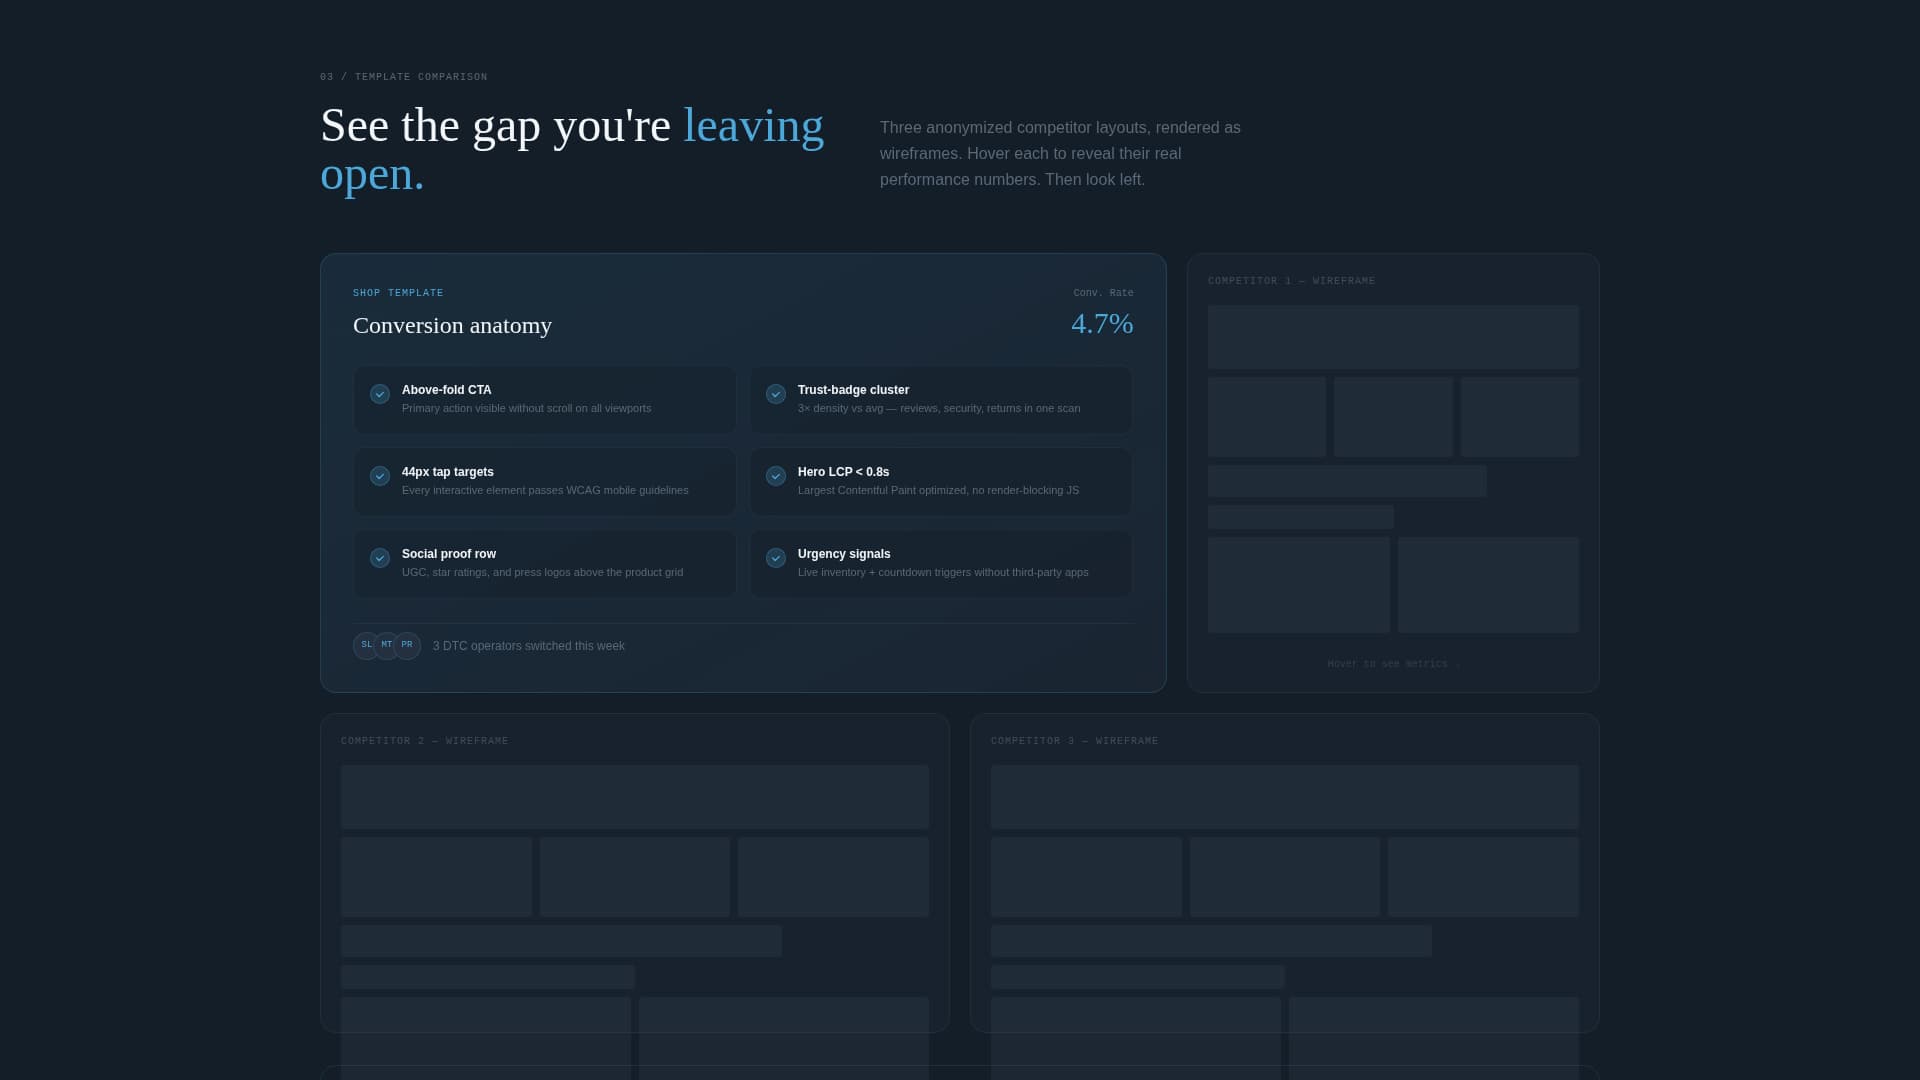Click 'COMPETITOR 1 — WIREFRAME' label
1920x1080 pixels.
coord(1291,281)
